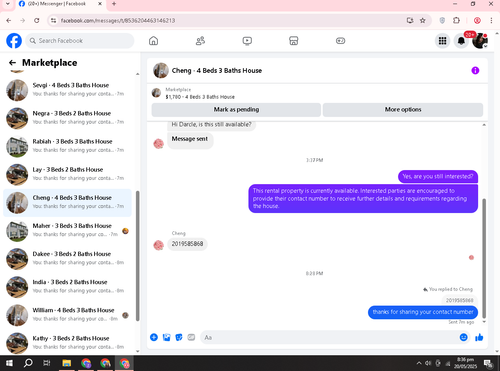This screenshot has height=371, width=500.
Task: Open Sevgi - 4 Beds 3 Baths House chat
Action: click(67, 90)
